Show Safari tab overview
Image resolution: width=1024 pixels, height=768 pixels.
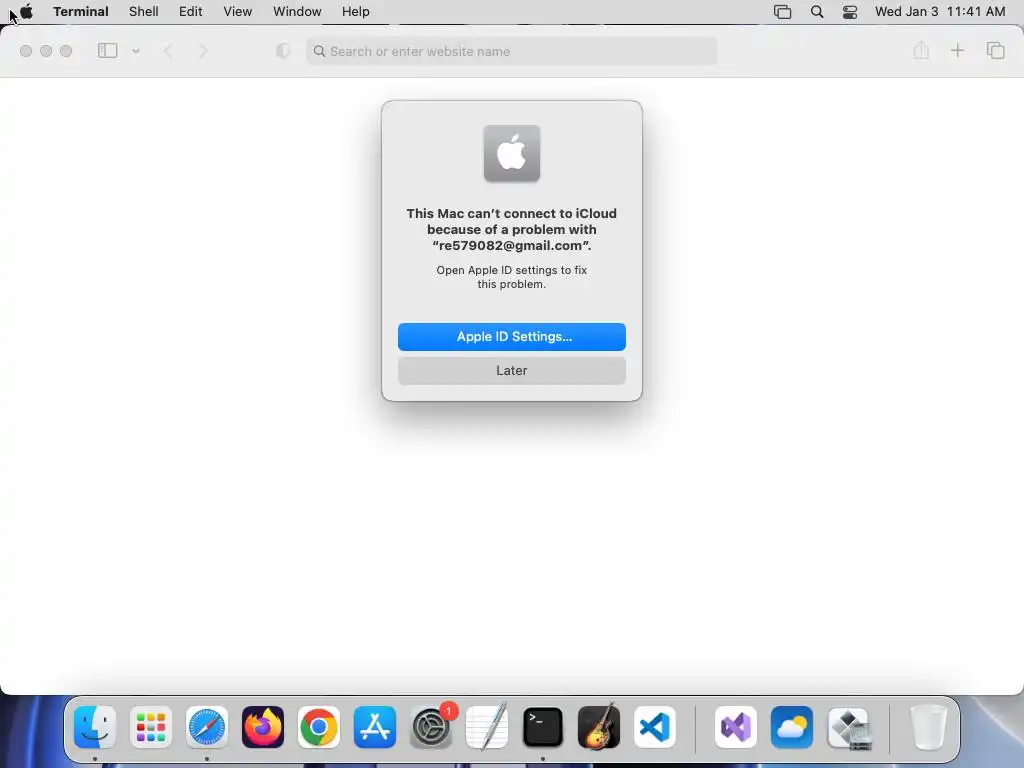coord(995,50)
